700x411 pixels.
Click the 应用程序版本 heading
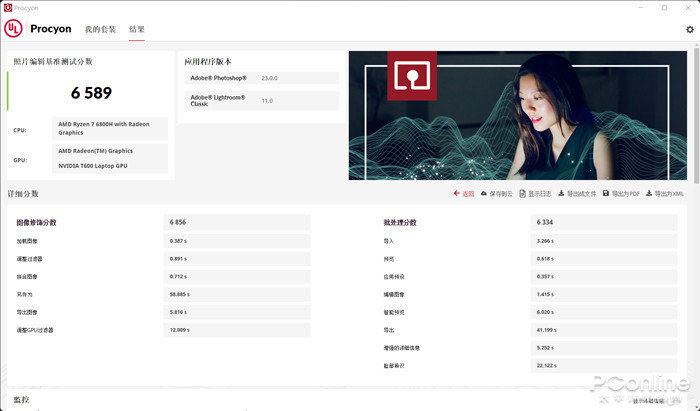tap(208, 62)
